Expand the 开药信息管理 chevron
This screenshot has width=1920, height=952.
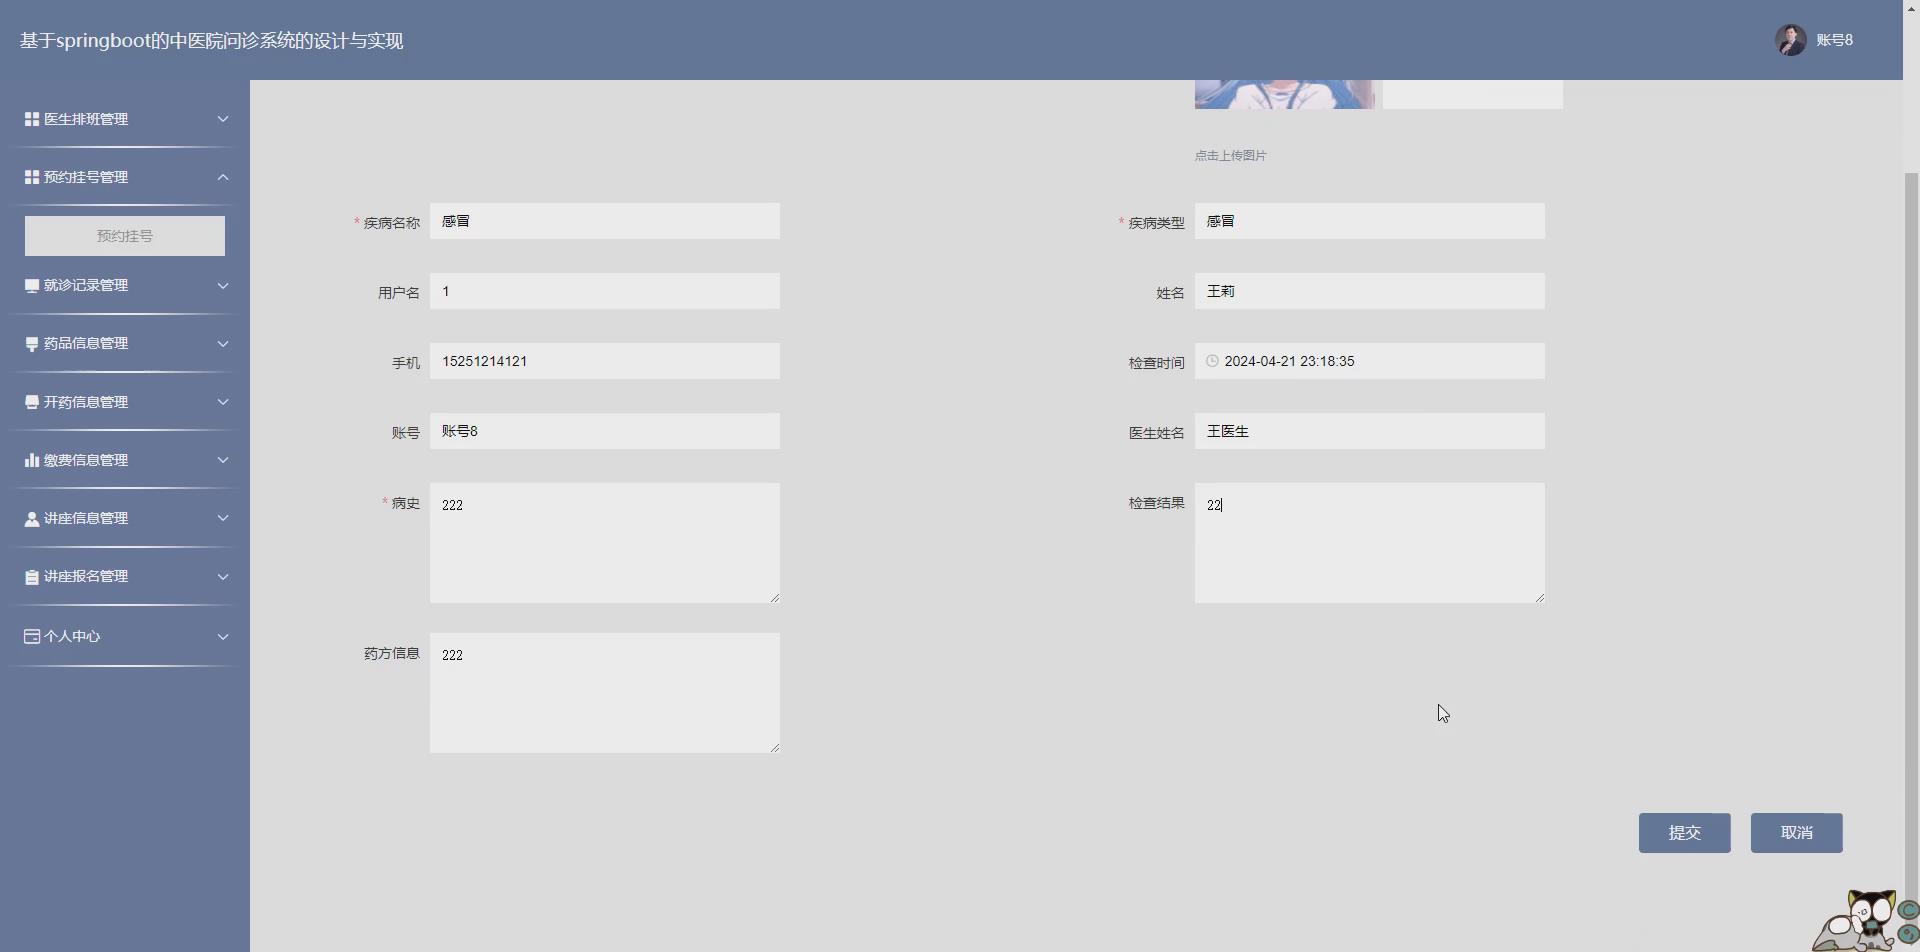pyautogui.click(x=223, y=402)
